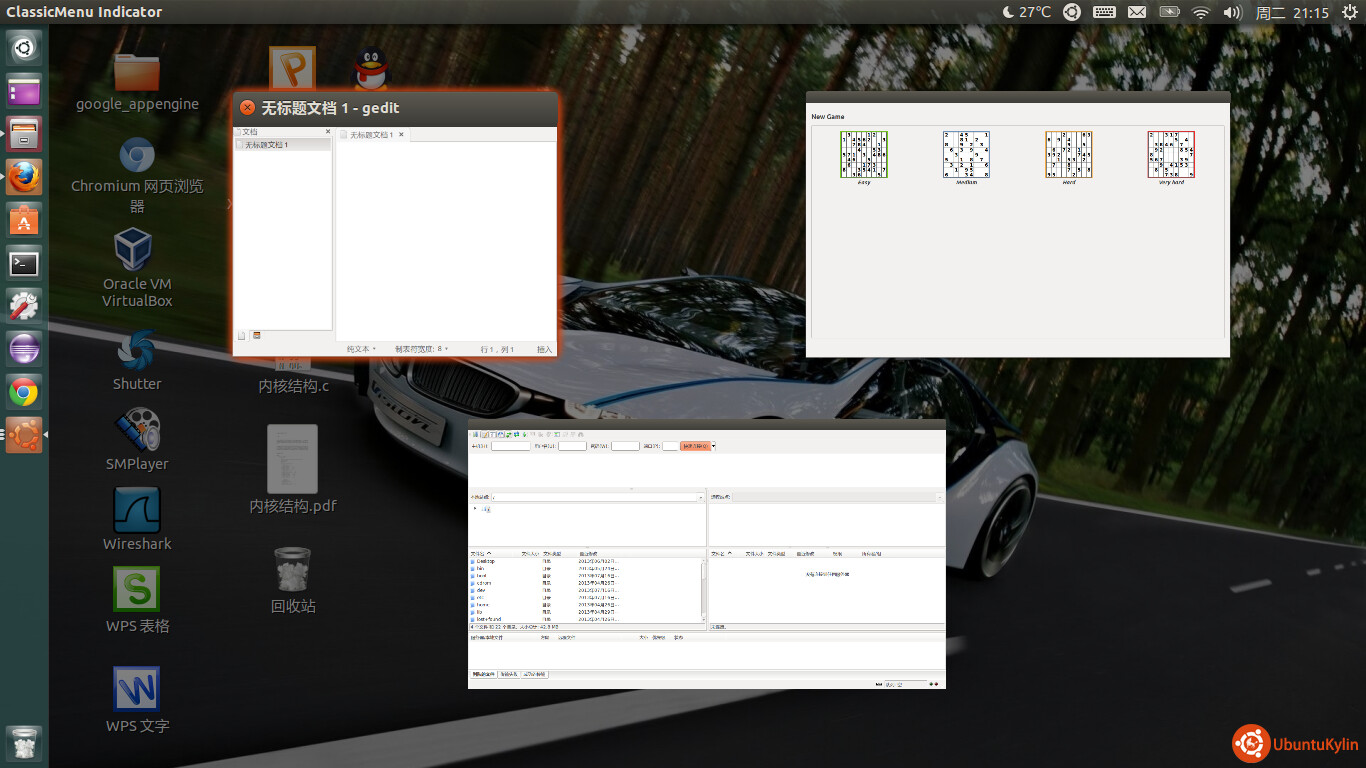Click ClassicMenu Indicator in top panel
Image resolution: width=1366 pixels, height=768 pixels.
coord(84,12)
